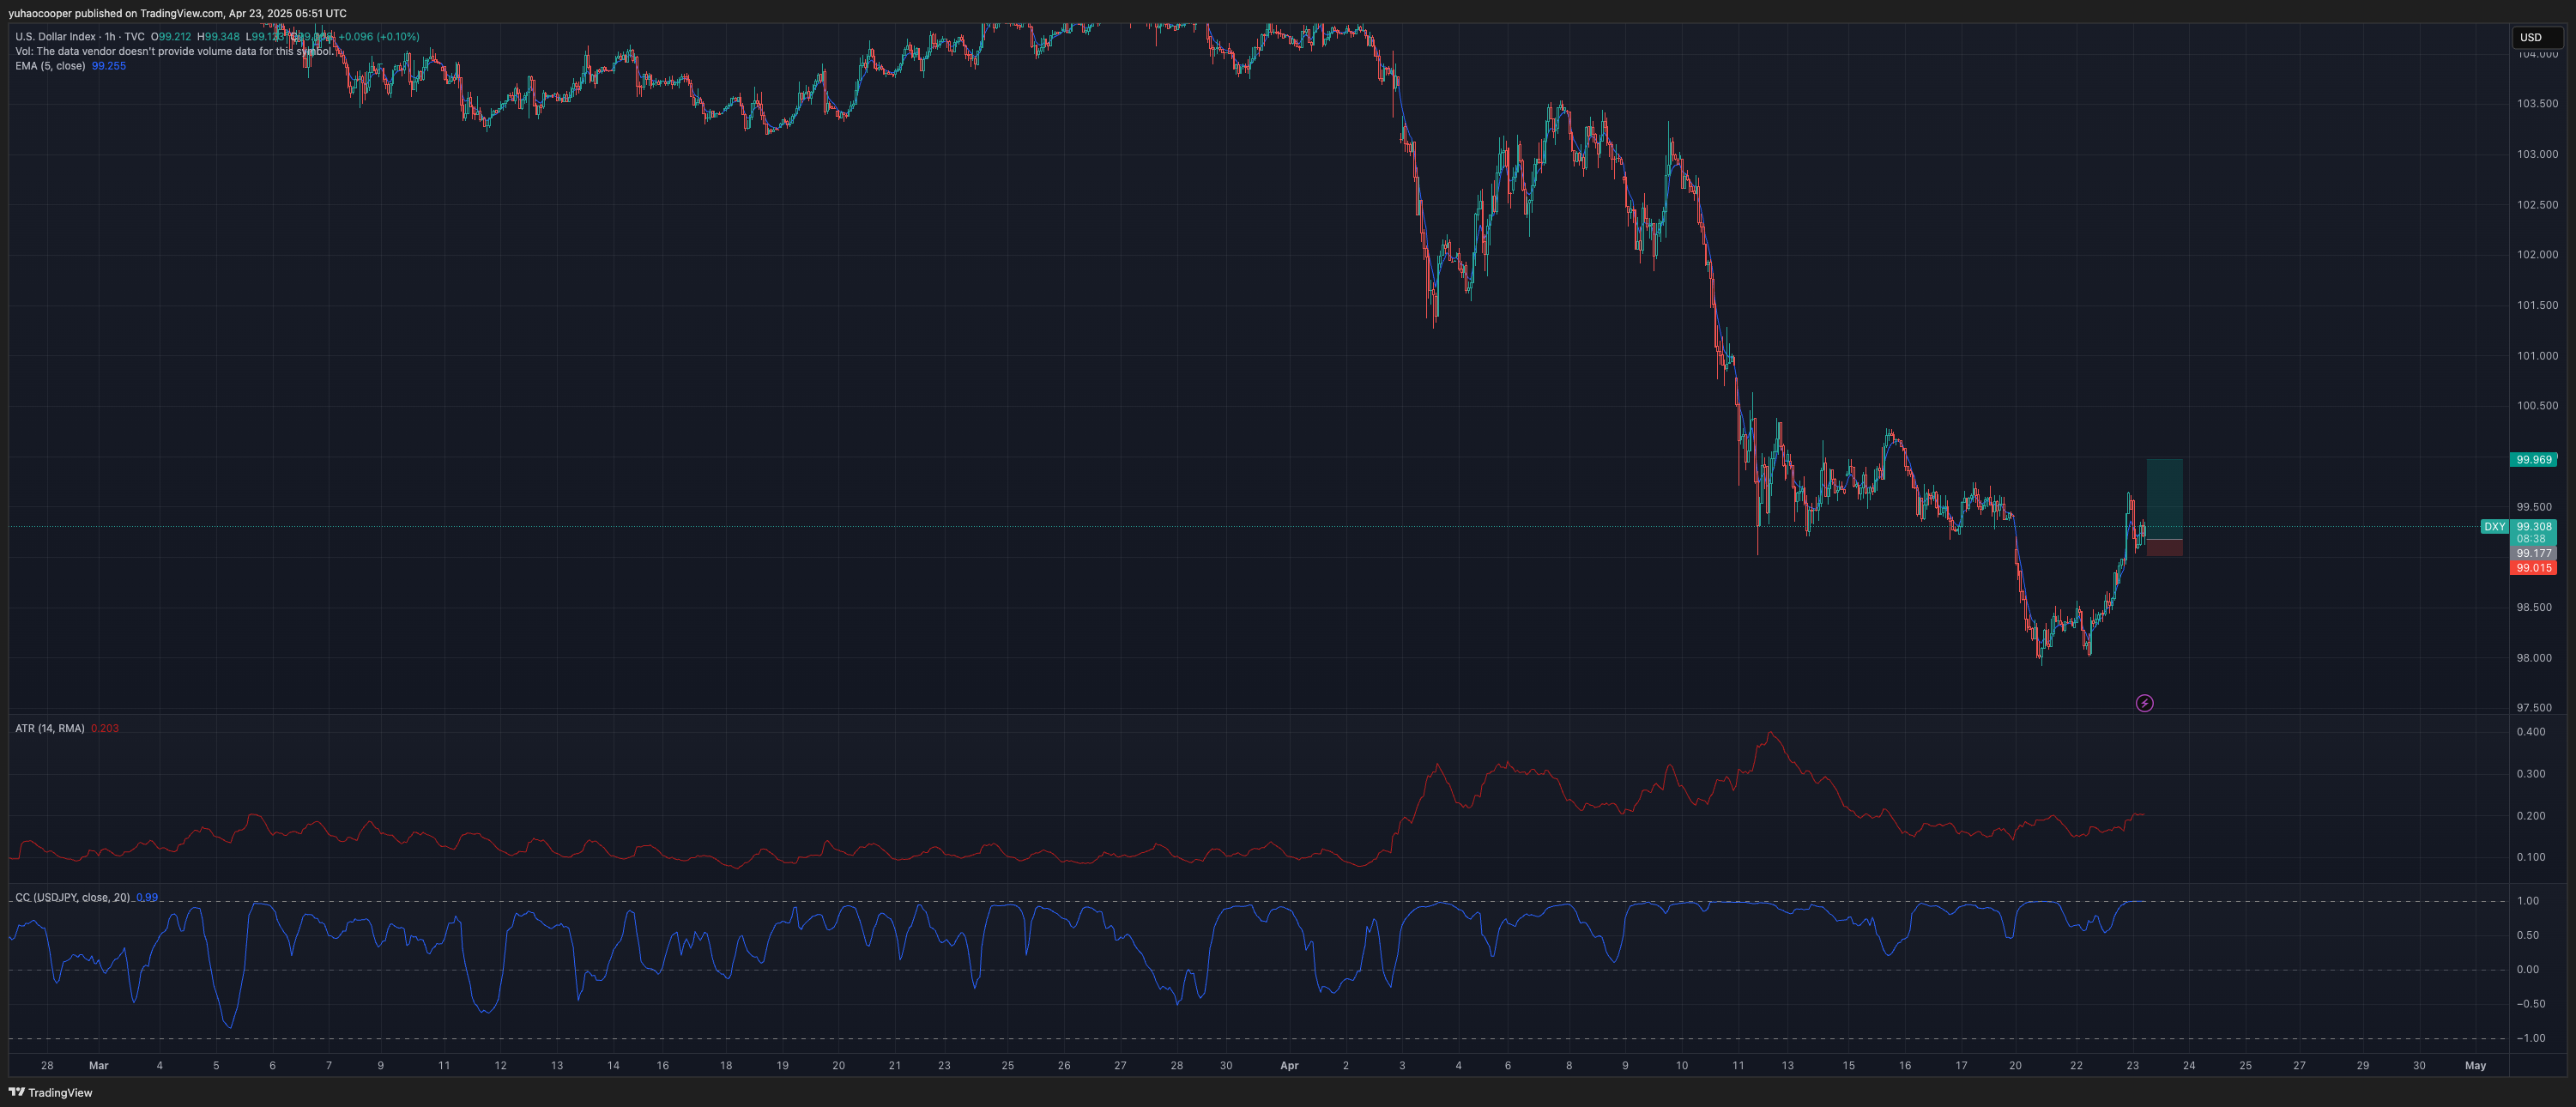Click the 1.00 correlation scale label
The image size is (2576, 1107).
2528,901
